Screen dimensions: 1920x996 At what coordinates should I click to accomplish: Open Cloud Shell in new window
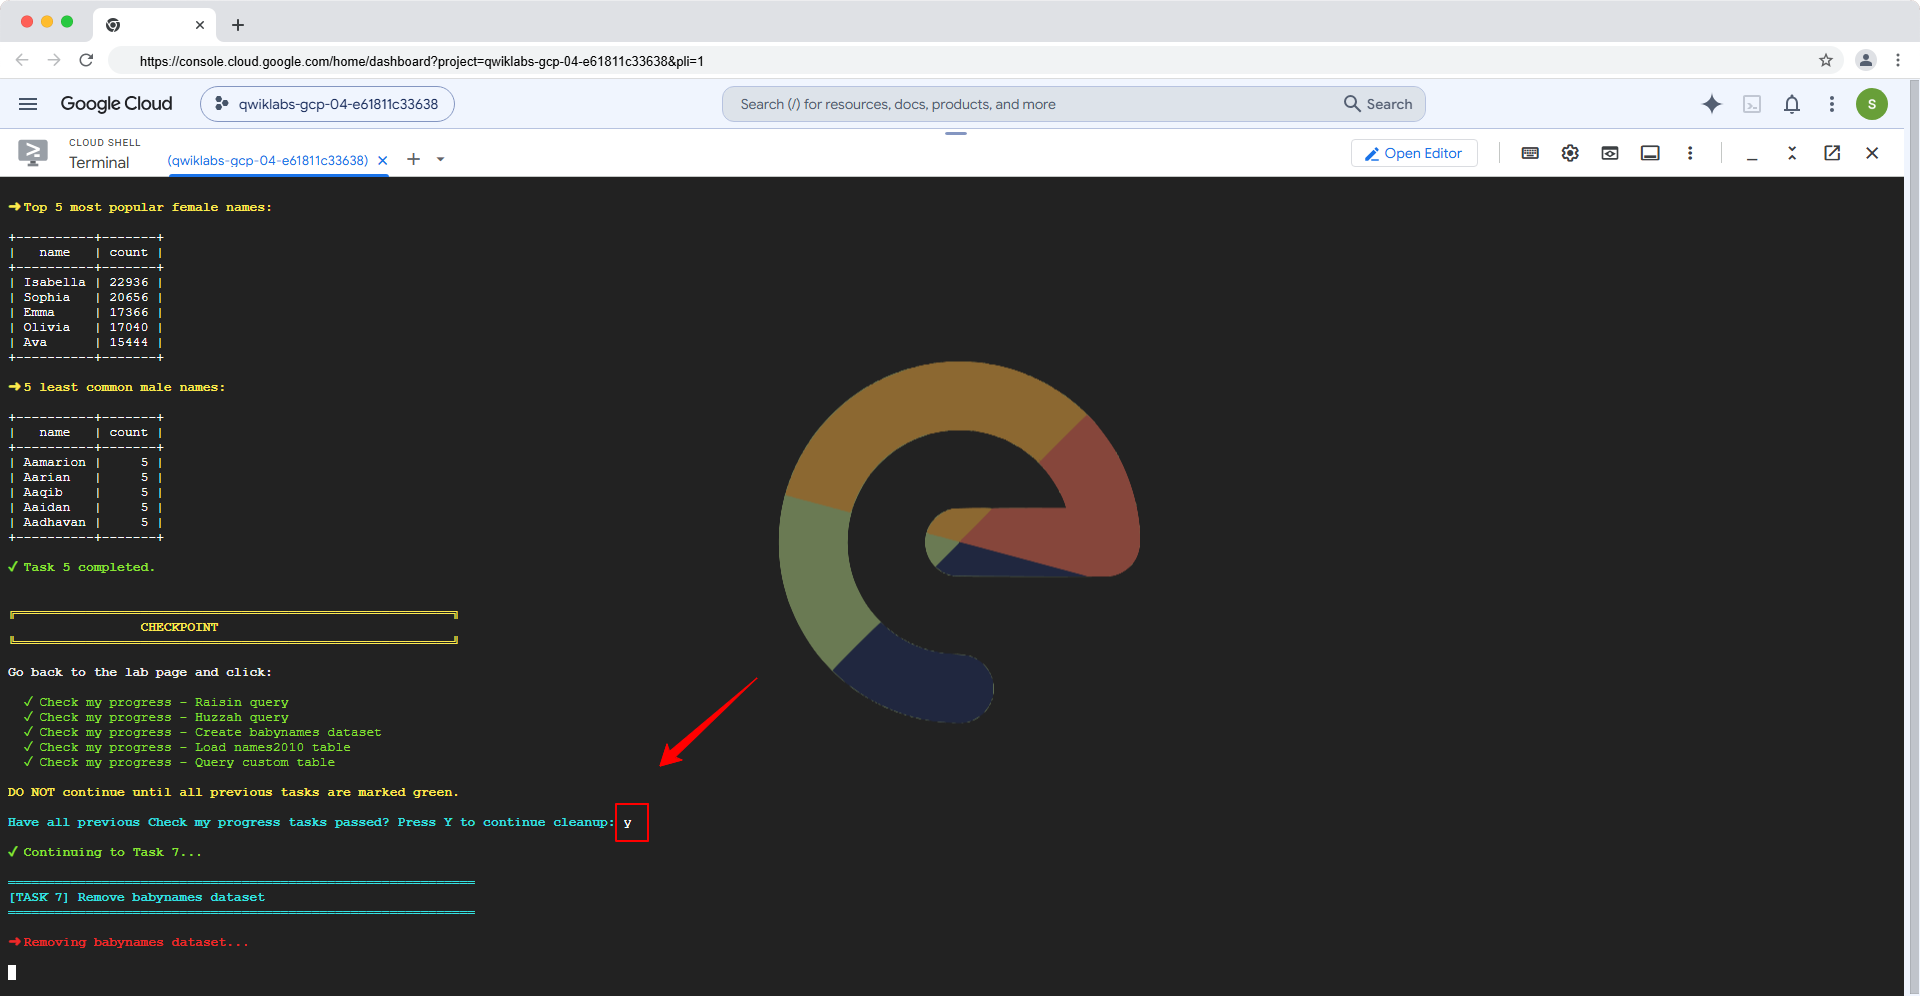[x=1832, y=153]
